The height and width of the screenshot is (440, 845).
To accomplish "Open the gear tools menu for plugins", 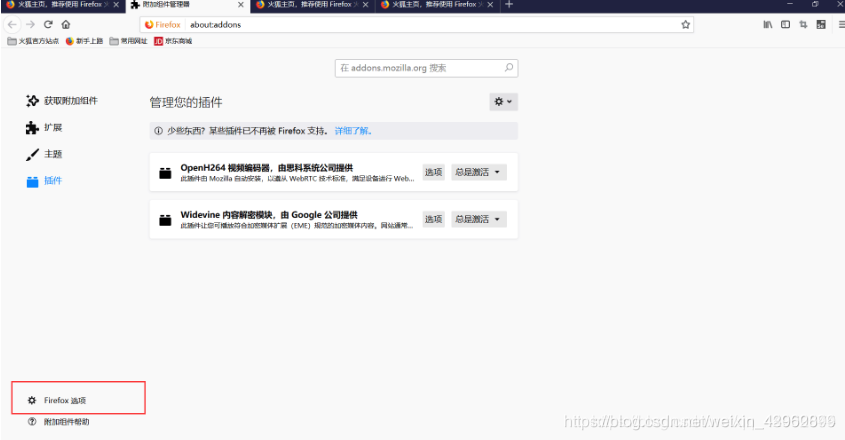I will 503,101.
